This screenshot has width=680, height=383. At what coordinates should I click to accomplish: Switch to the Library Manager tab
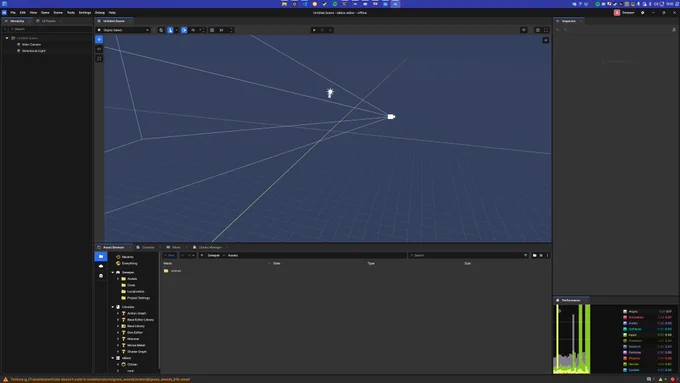(x=210, y=247)
